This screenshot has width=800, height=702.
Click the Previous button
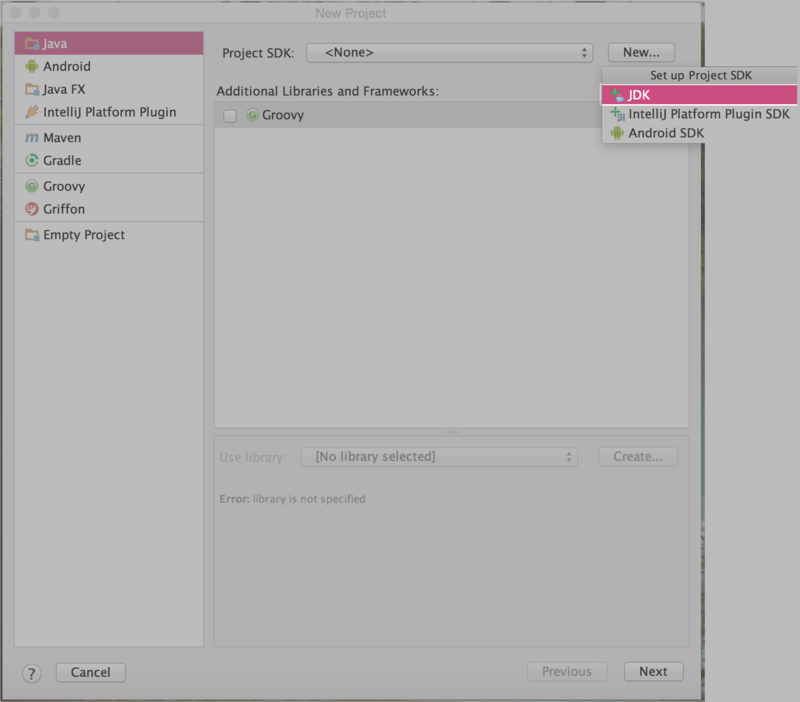(567, 671)
